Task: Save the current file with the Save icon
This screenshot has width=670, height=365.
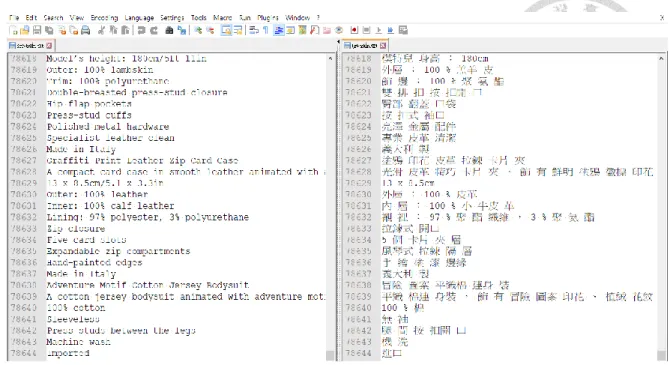Action: [37, 30]
